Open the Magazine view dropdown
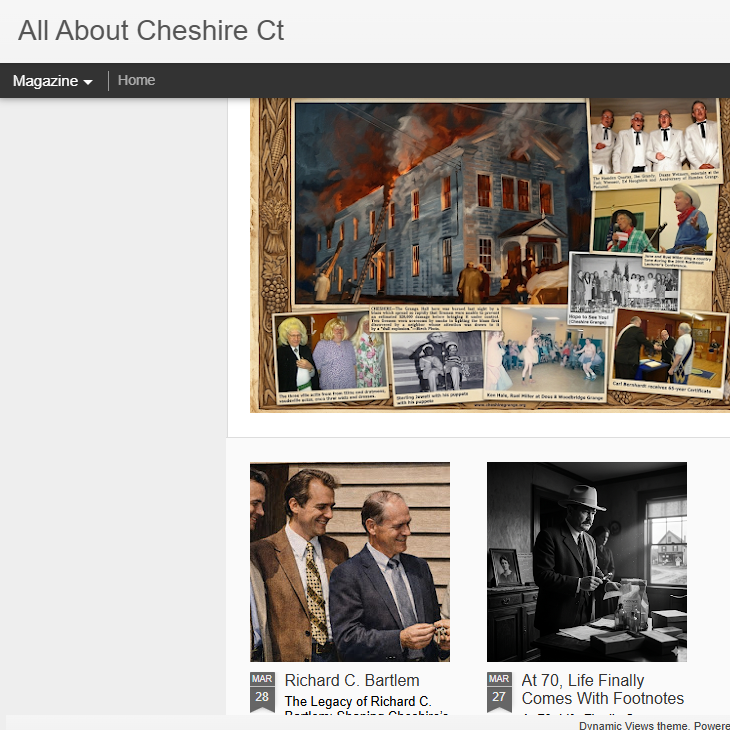730x730 pixels. [53, 81]
